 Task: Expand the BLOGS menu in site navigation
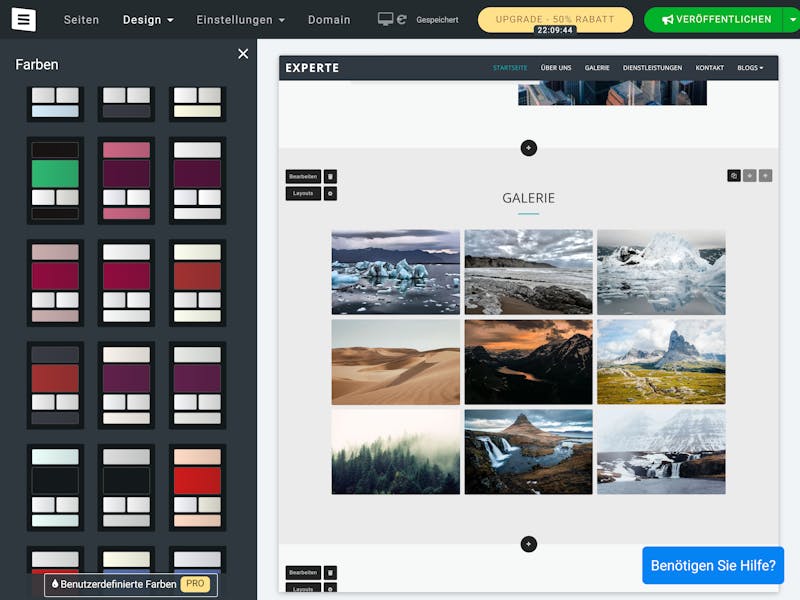tap(750, 68)
